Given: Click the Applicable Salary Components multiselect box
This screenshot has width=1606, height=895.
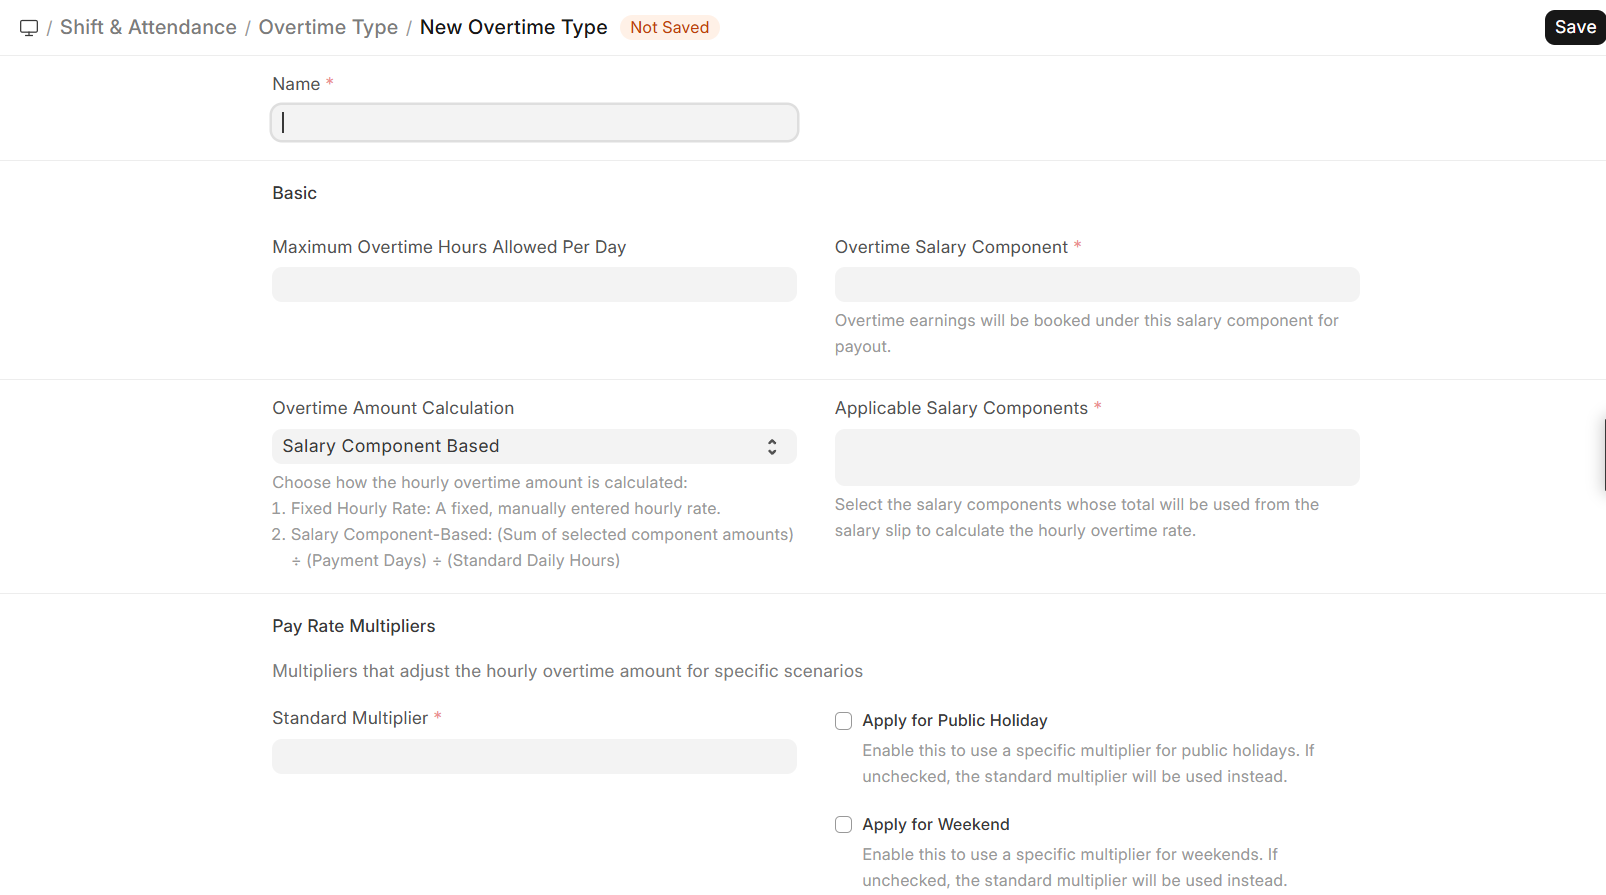Looking at the screenshot, I should point(1097,458).
